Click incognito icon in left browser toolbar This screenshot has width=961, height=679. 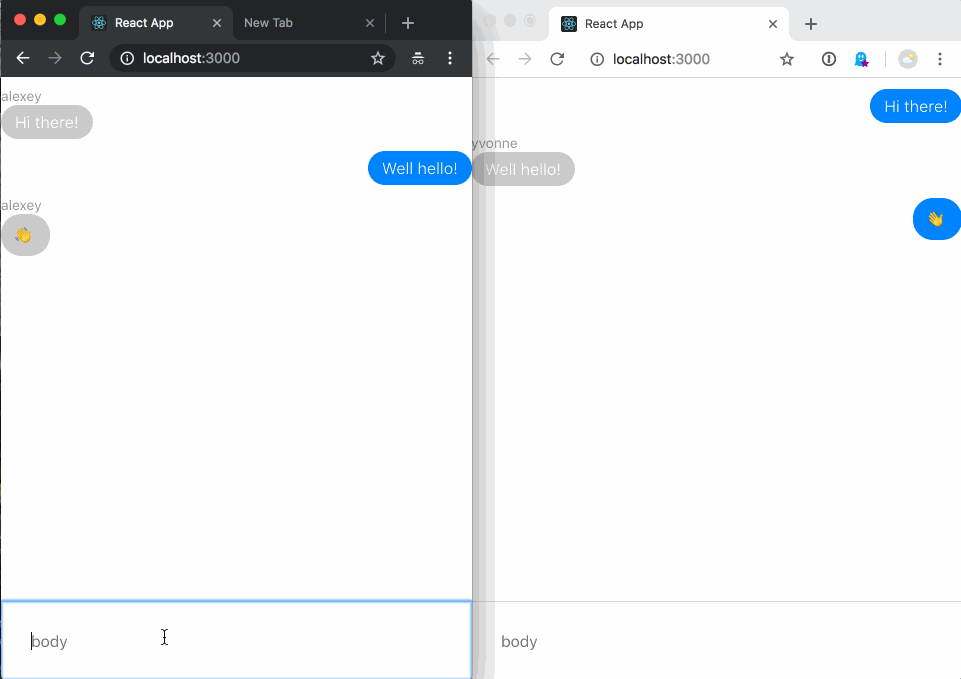tap(418, 58)
